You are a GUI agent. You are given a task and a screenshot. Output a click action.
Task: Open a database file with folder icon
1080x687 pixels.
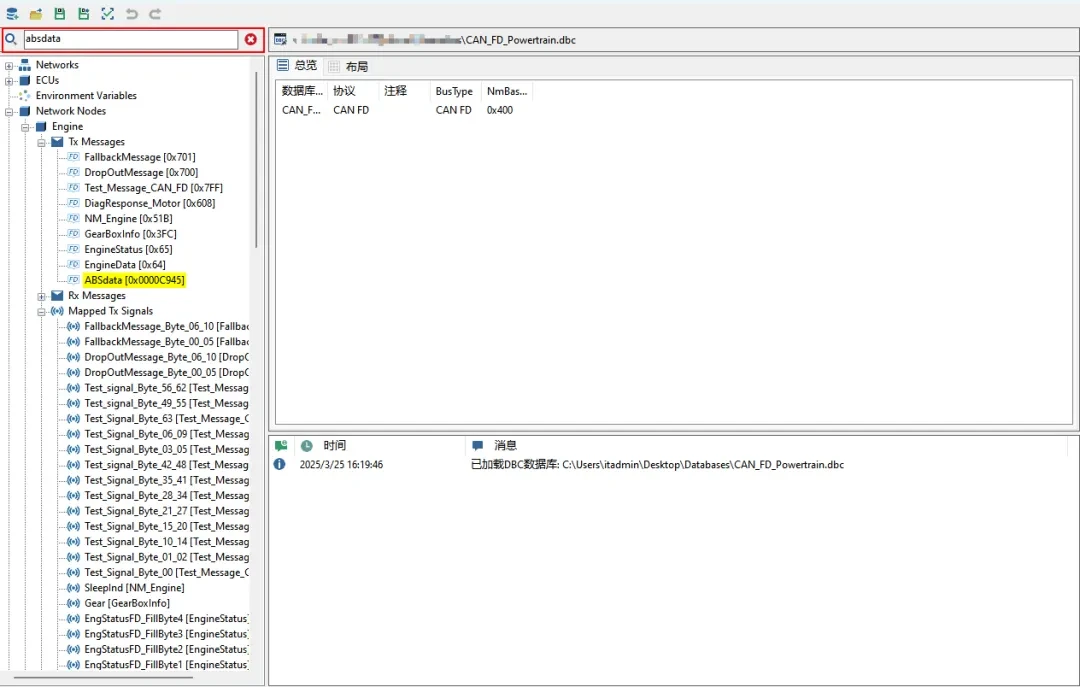tap(36, 14)
